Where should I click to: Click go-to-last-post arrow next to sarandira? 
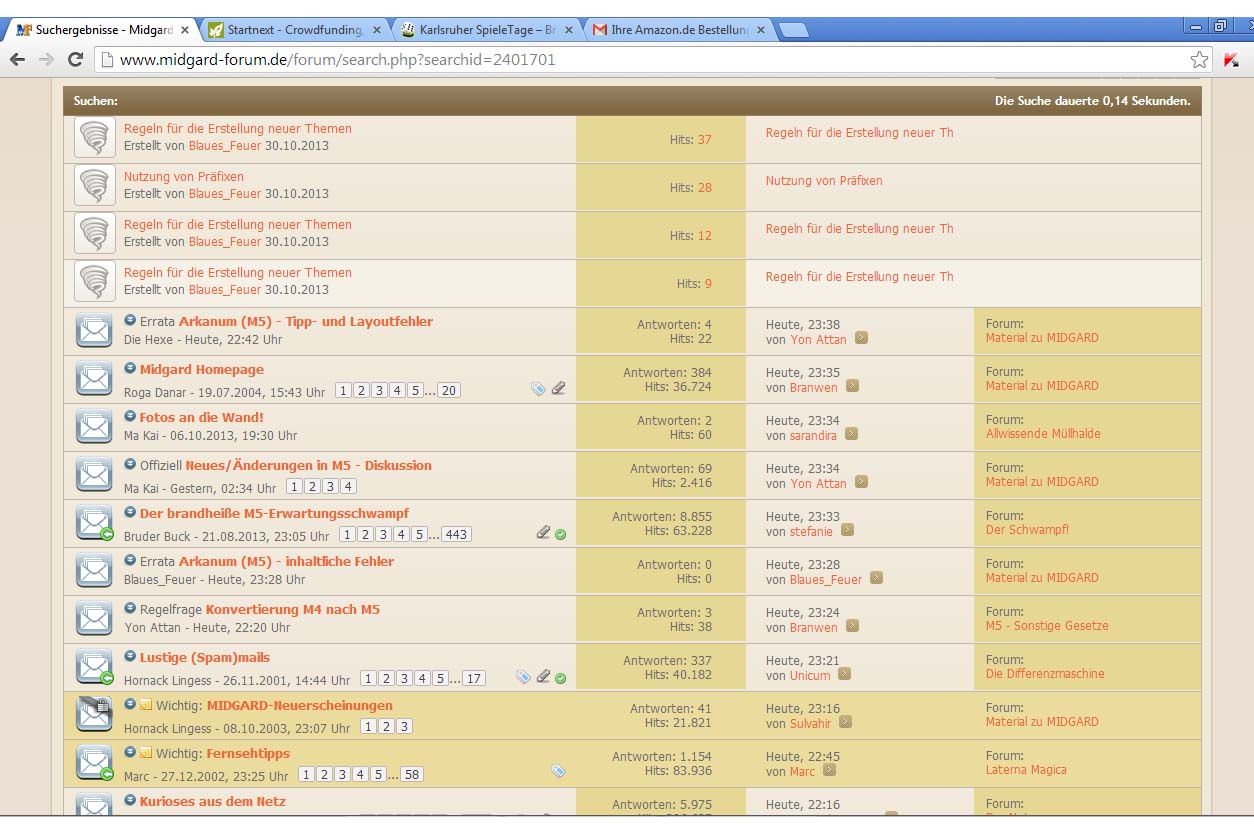(851, 434)
